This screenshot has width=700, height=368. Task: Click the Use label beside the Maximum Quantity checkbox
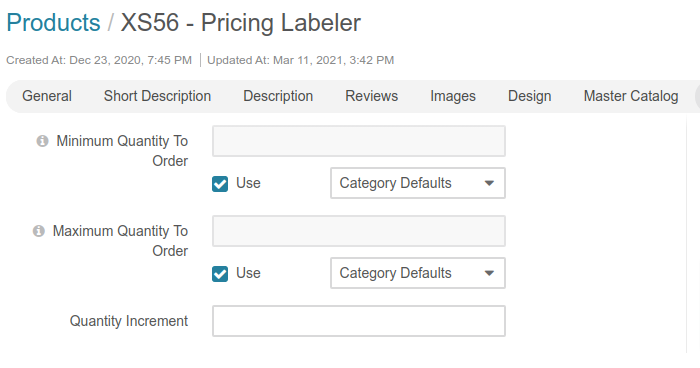248,273
